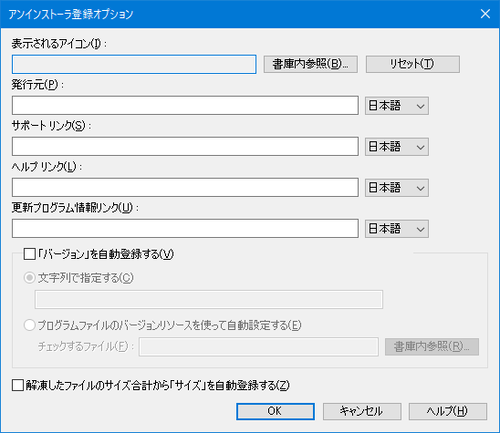Click the 発行元 publisher text field
This screenshot has height=433, width=500.
(x=185, y=105)
